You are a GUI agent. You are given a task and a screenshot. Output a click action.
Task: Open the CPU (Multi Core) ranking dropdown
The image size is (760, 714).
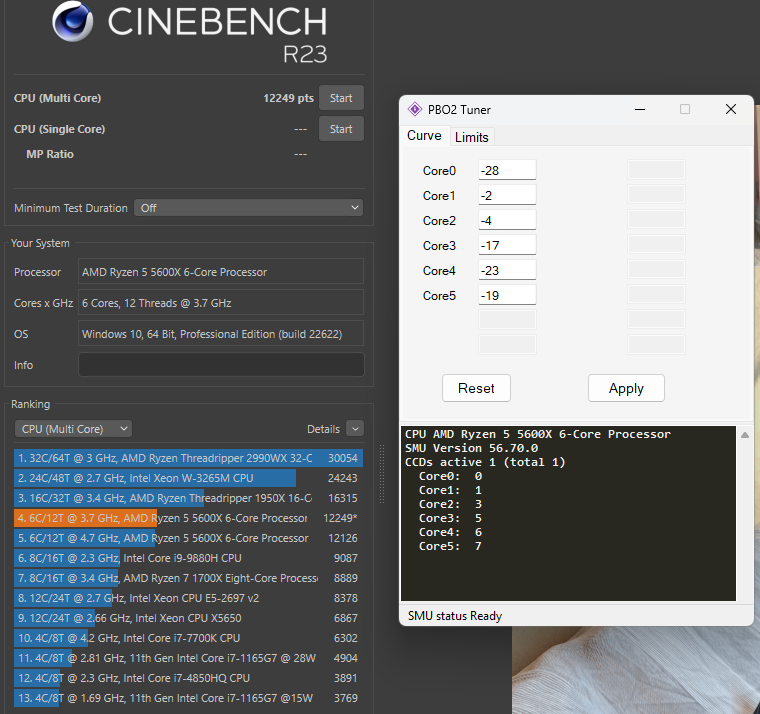click(73, 429)
